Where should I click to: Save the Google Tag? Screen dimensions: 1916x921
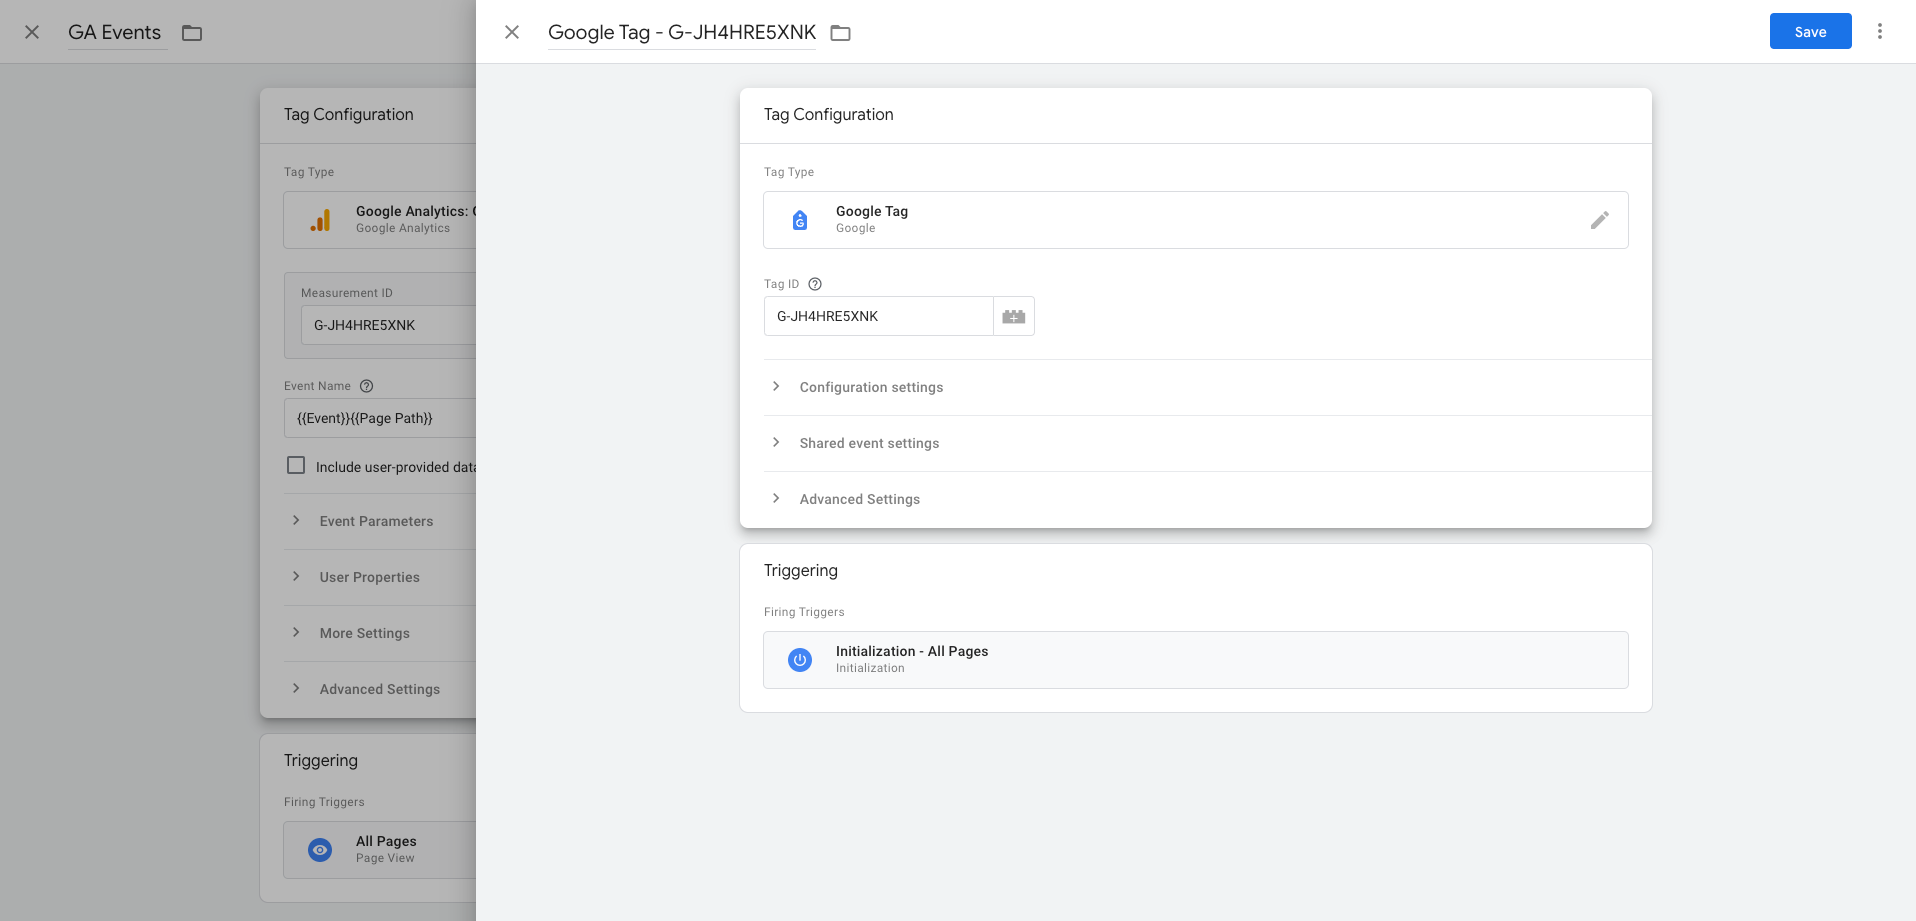1809,32
